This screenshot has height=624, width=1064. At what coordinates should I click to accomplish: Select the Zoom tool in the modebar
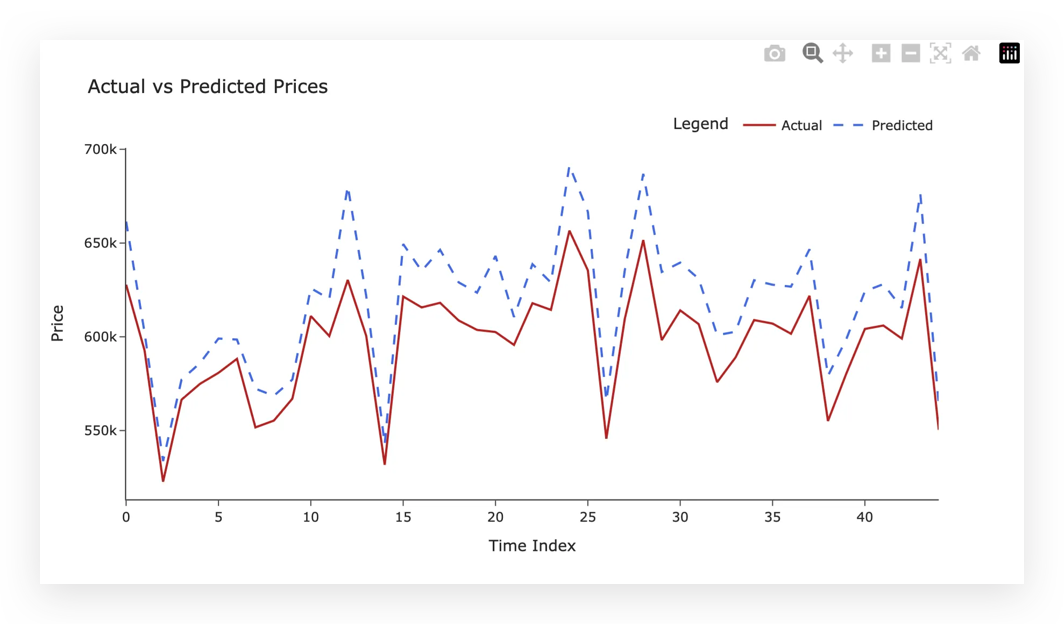[x=812, y=53]
